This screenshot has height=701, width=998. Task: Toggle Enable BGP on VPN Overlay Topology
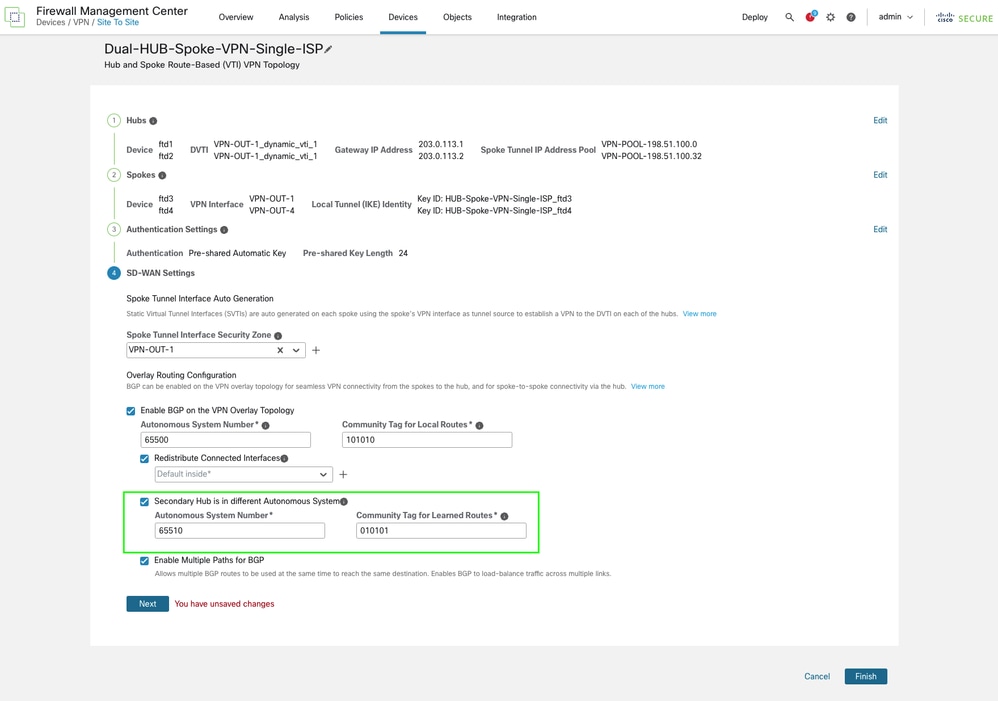tap(131, 411)
